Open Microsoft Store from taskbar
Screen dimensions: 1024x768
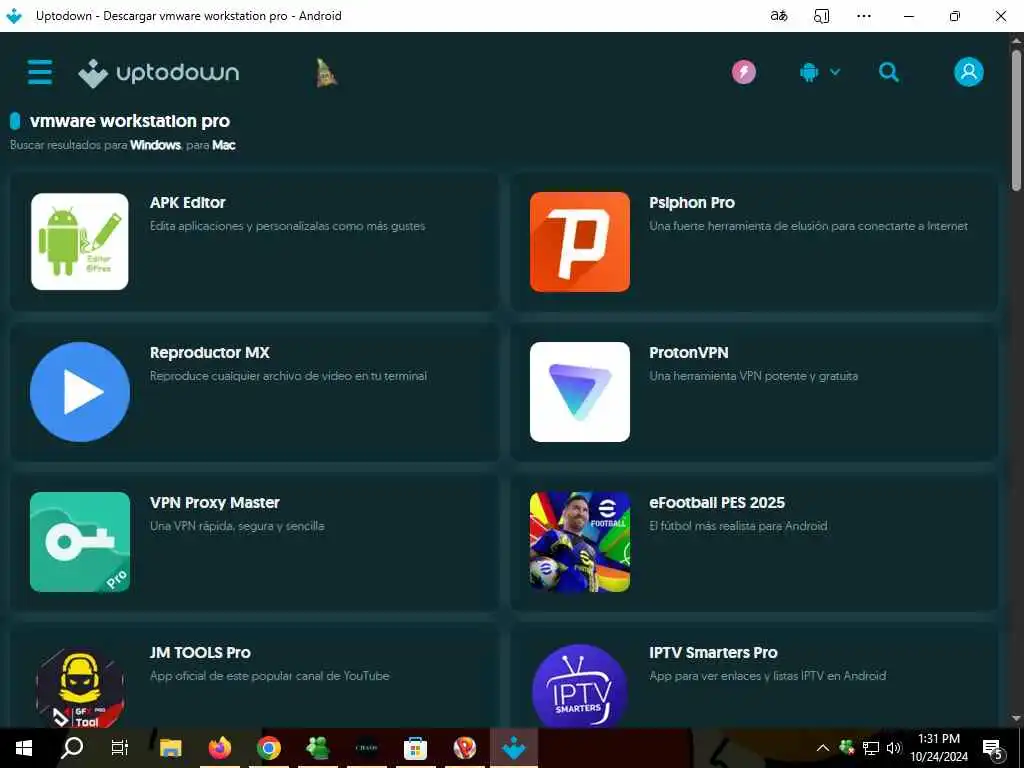415,748
